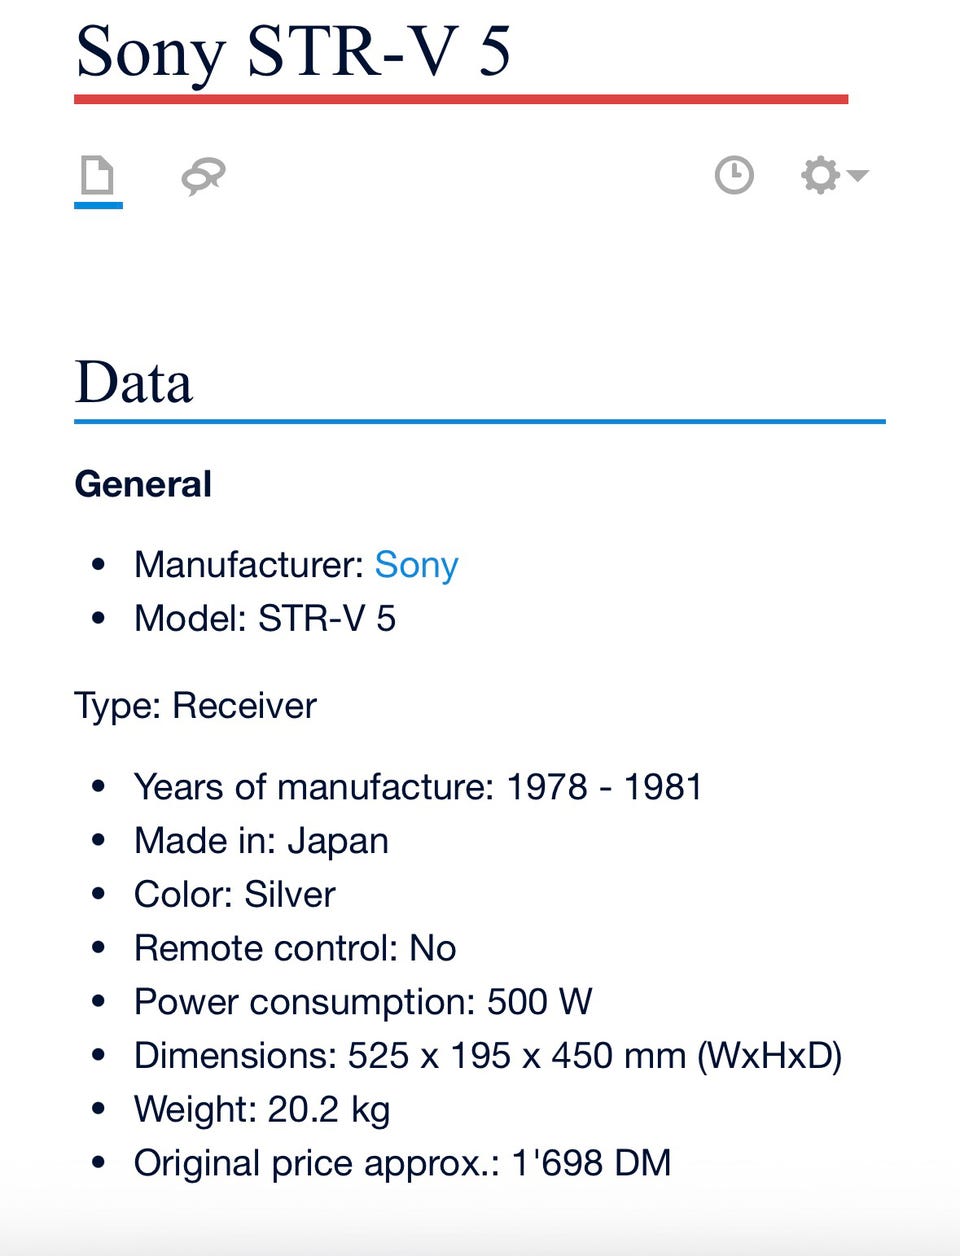Viewport: 960px width, 1256px height.
Task: Click the Dimensions entry line
Action: coord(488,1056)
